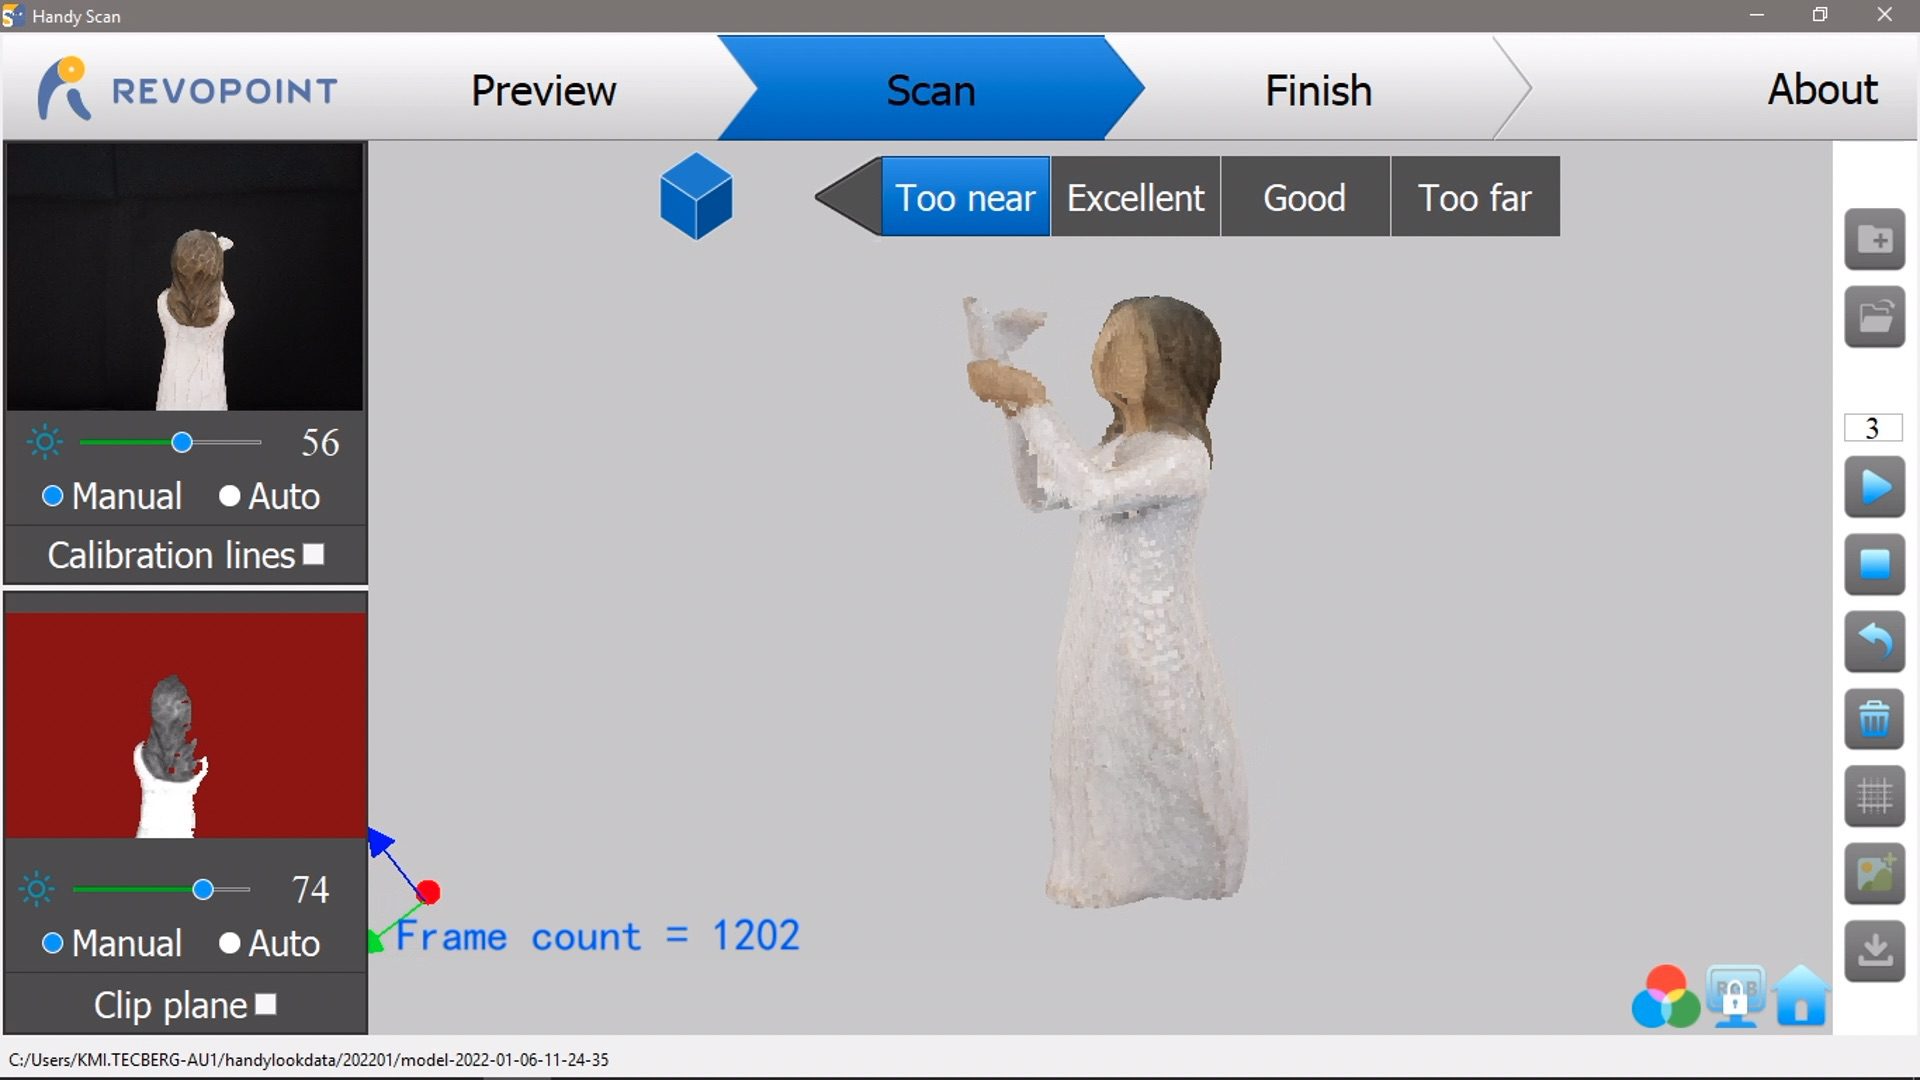
Task: Click the undo arrow icon
Action: (1874, 641)
